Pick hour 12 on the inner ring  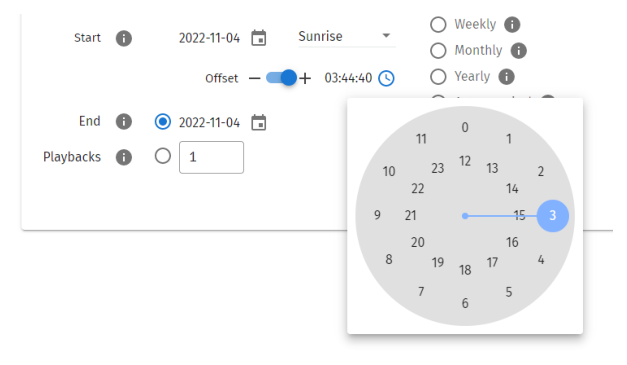point(465,161)
